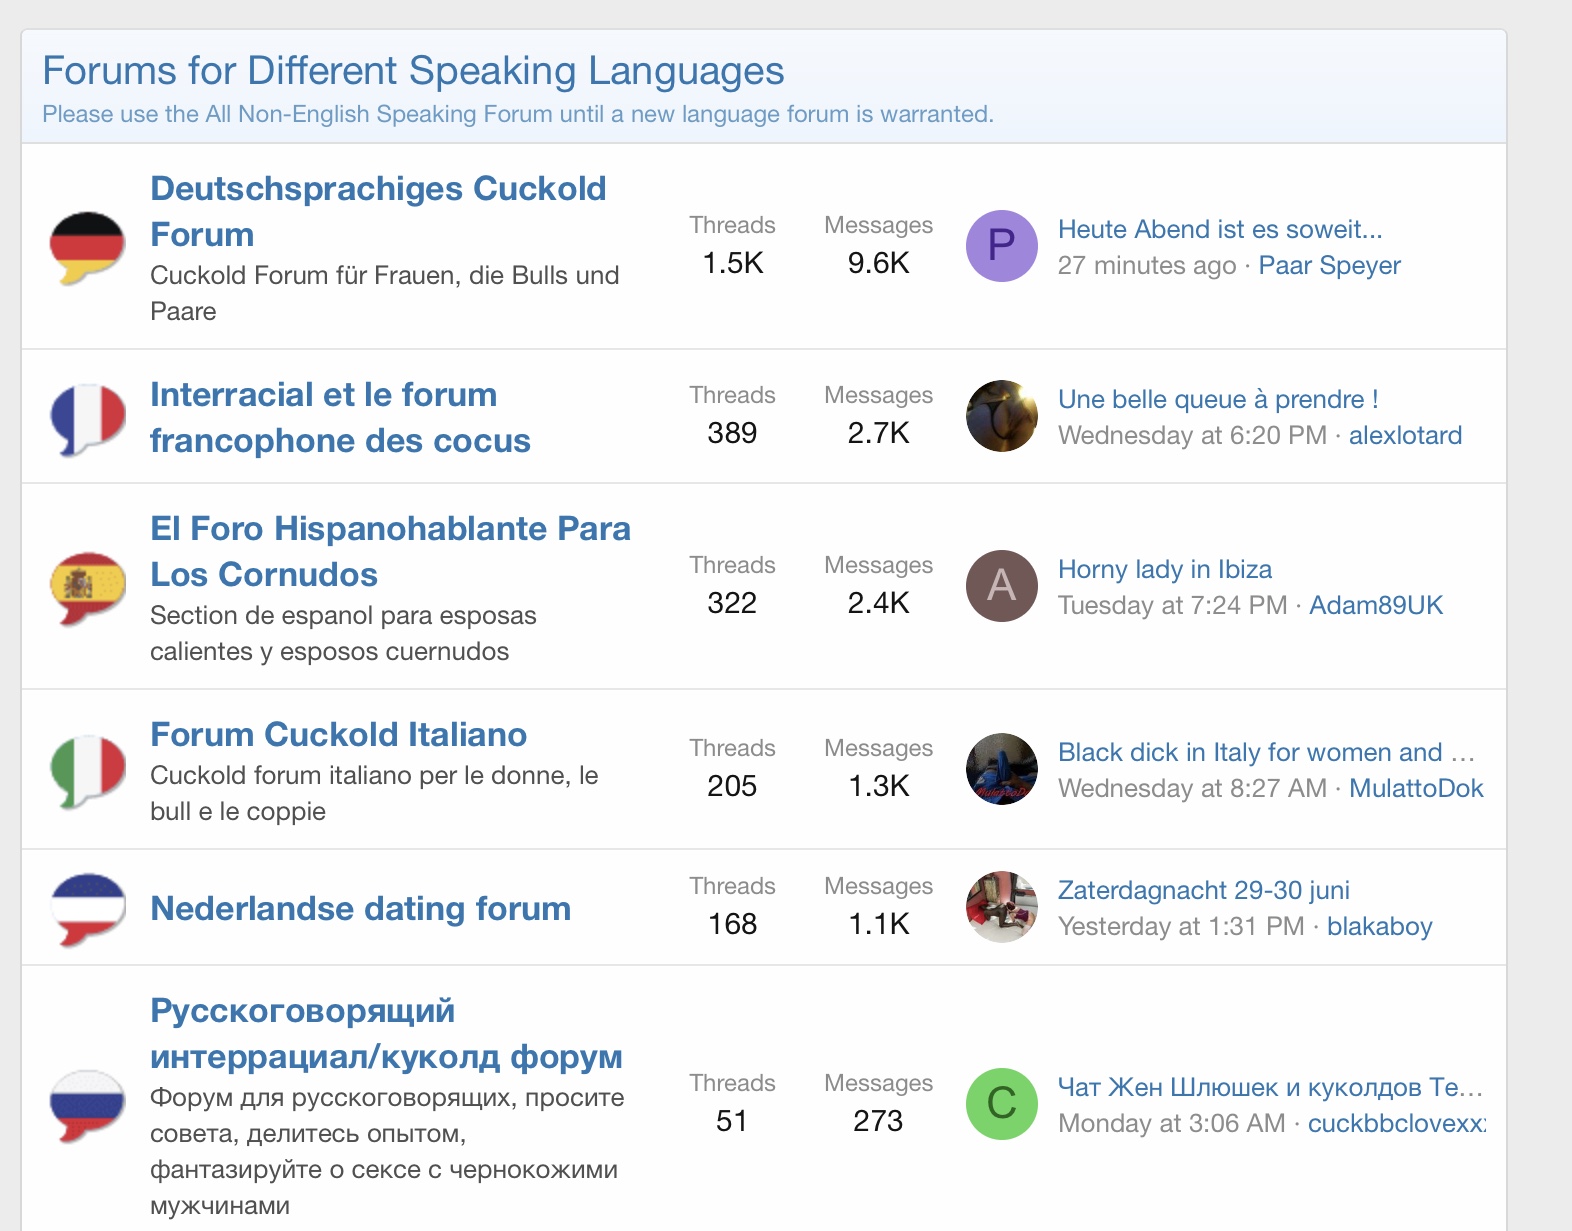Open thread 'Une belle queue à prendre !'

1218,399
